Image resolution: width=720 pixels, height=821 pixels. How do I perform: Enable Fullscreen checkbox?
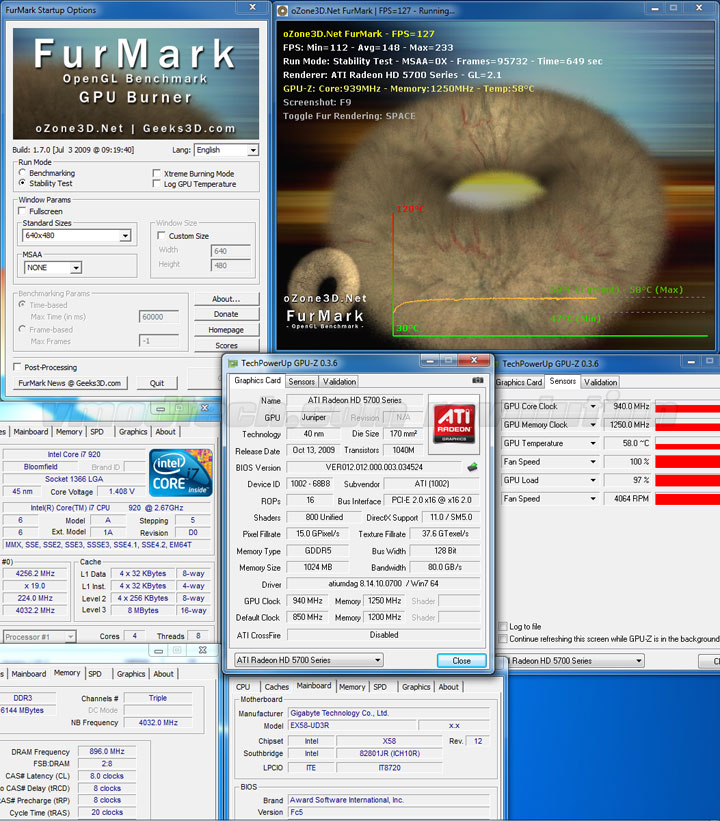coord(22,210)
